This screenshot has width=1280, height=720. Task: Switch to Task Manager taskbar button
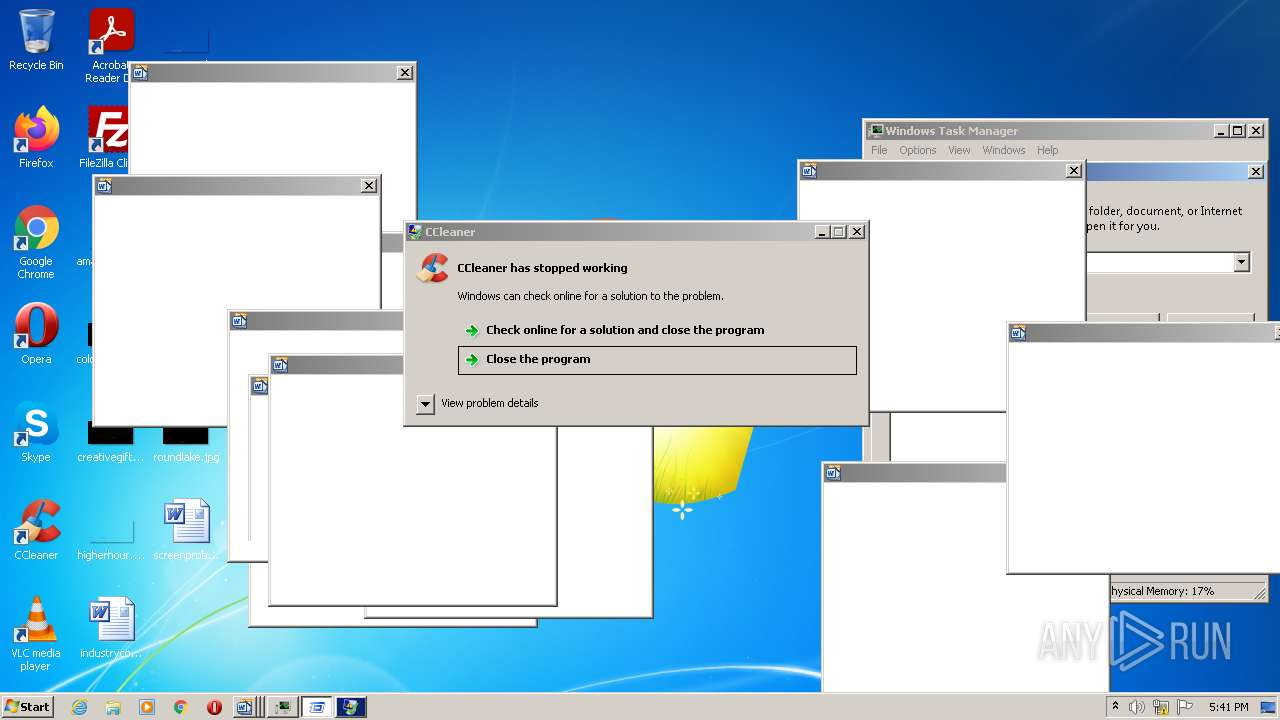283,707
